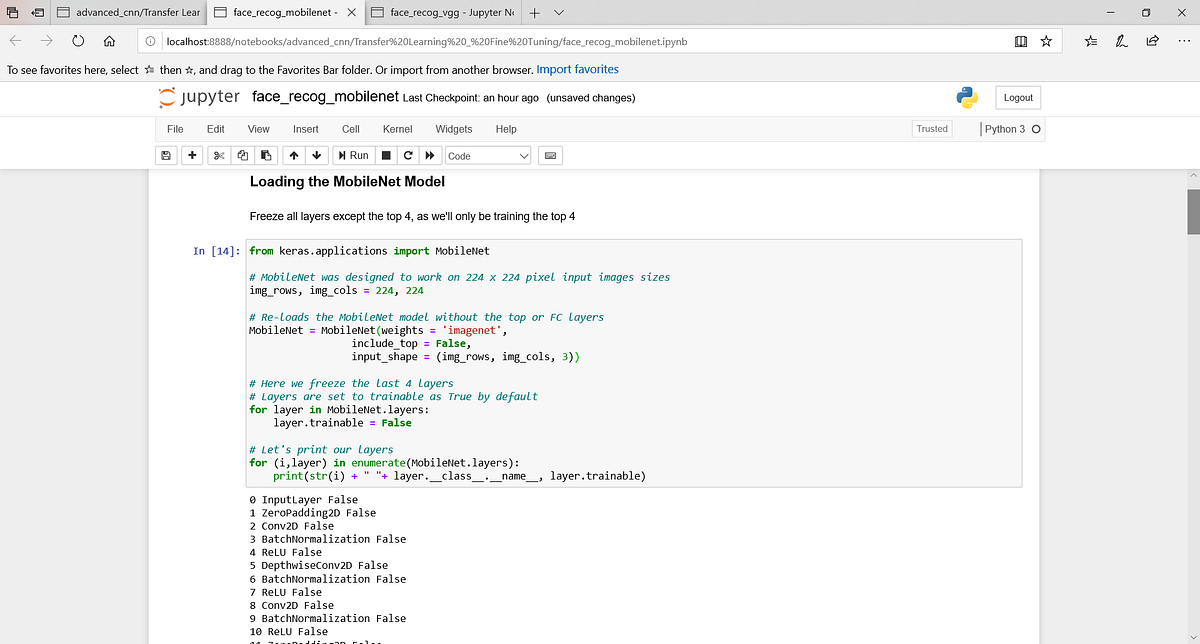Paste cells below using the toolbar icon

(266, 155)
